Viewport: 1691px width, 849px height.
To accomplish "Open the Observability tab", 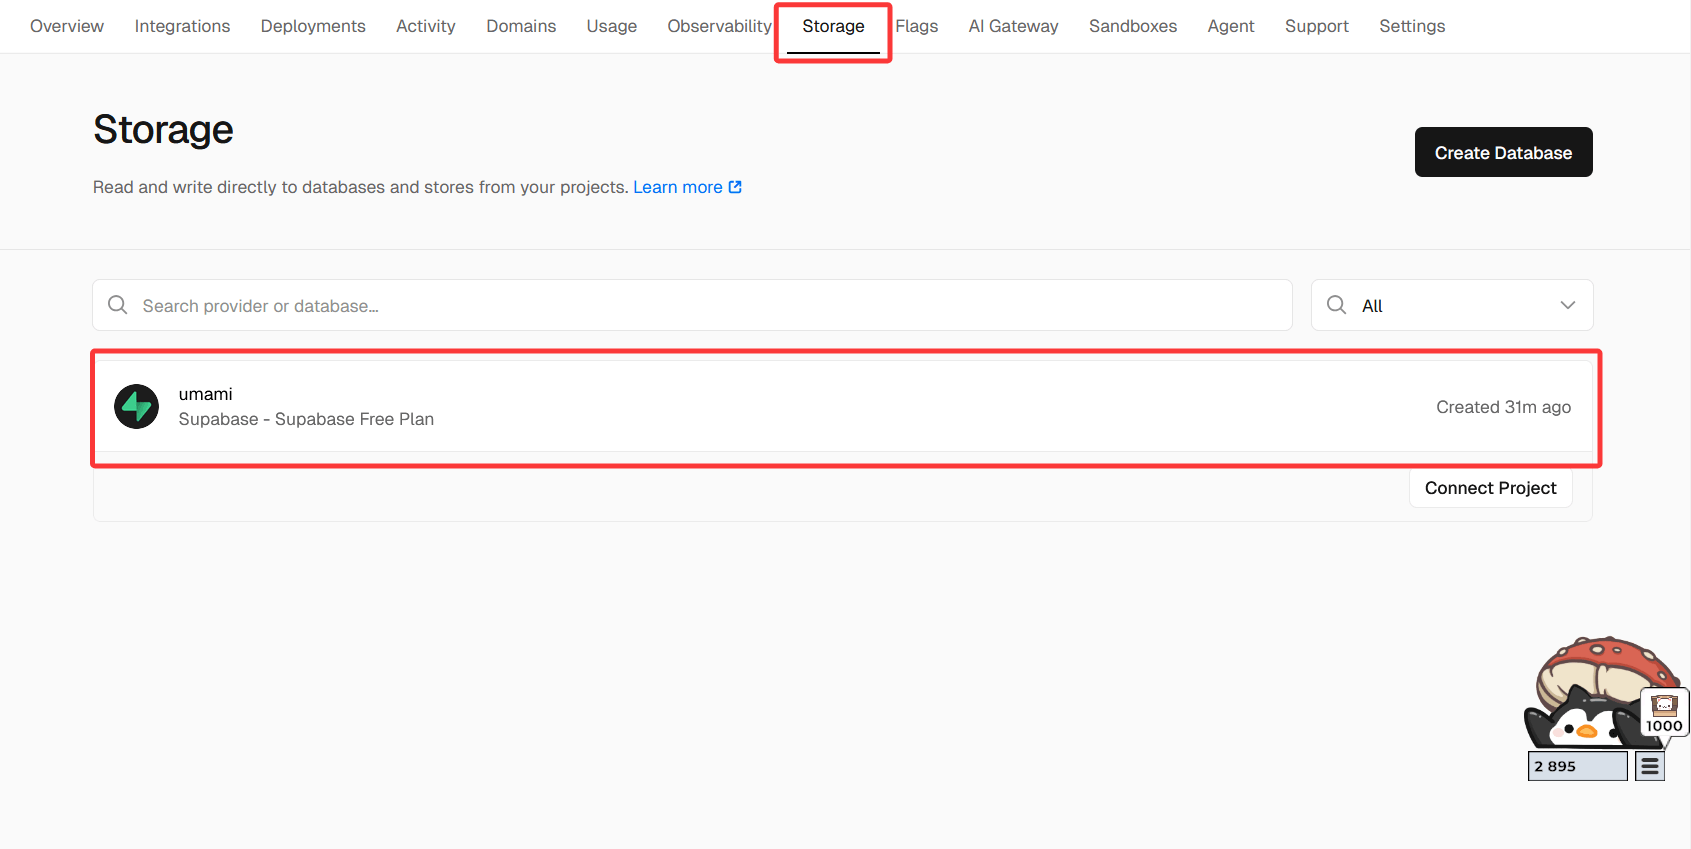I will point(719,26).
